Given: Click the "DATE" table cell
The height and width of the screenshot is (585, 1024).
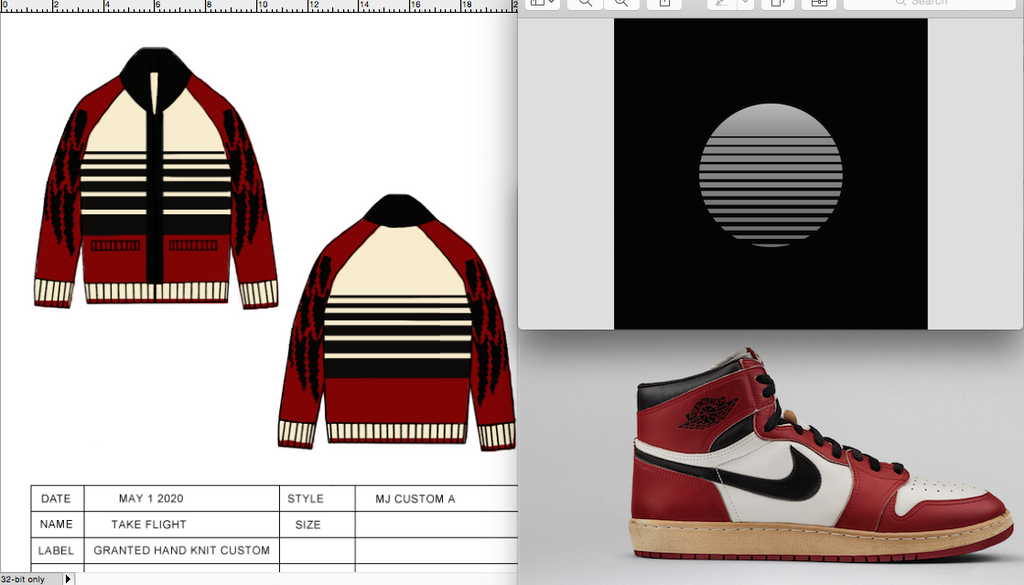Looking at the screenshot, I should [x=57, y=499].
